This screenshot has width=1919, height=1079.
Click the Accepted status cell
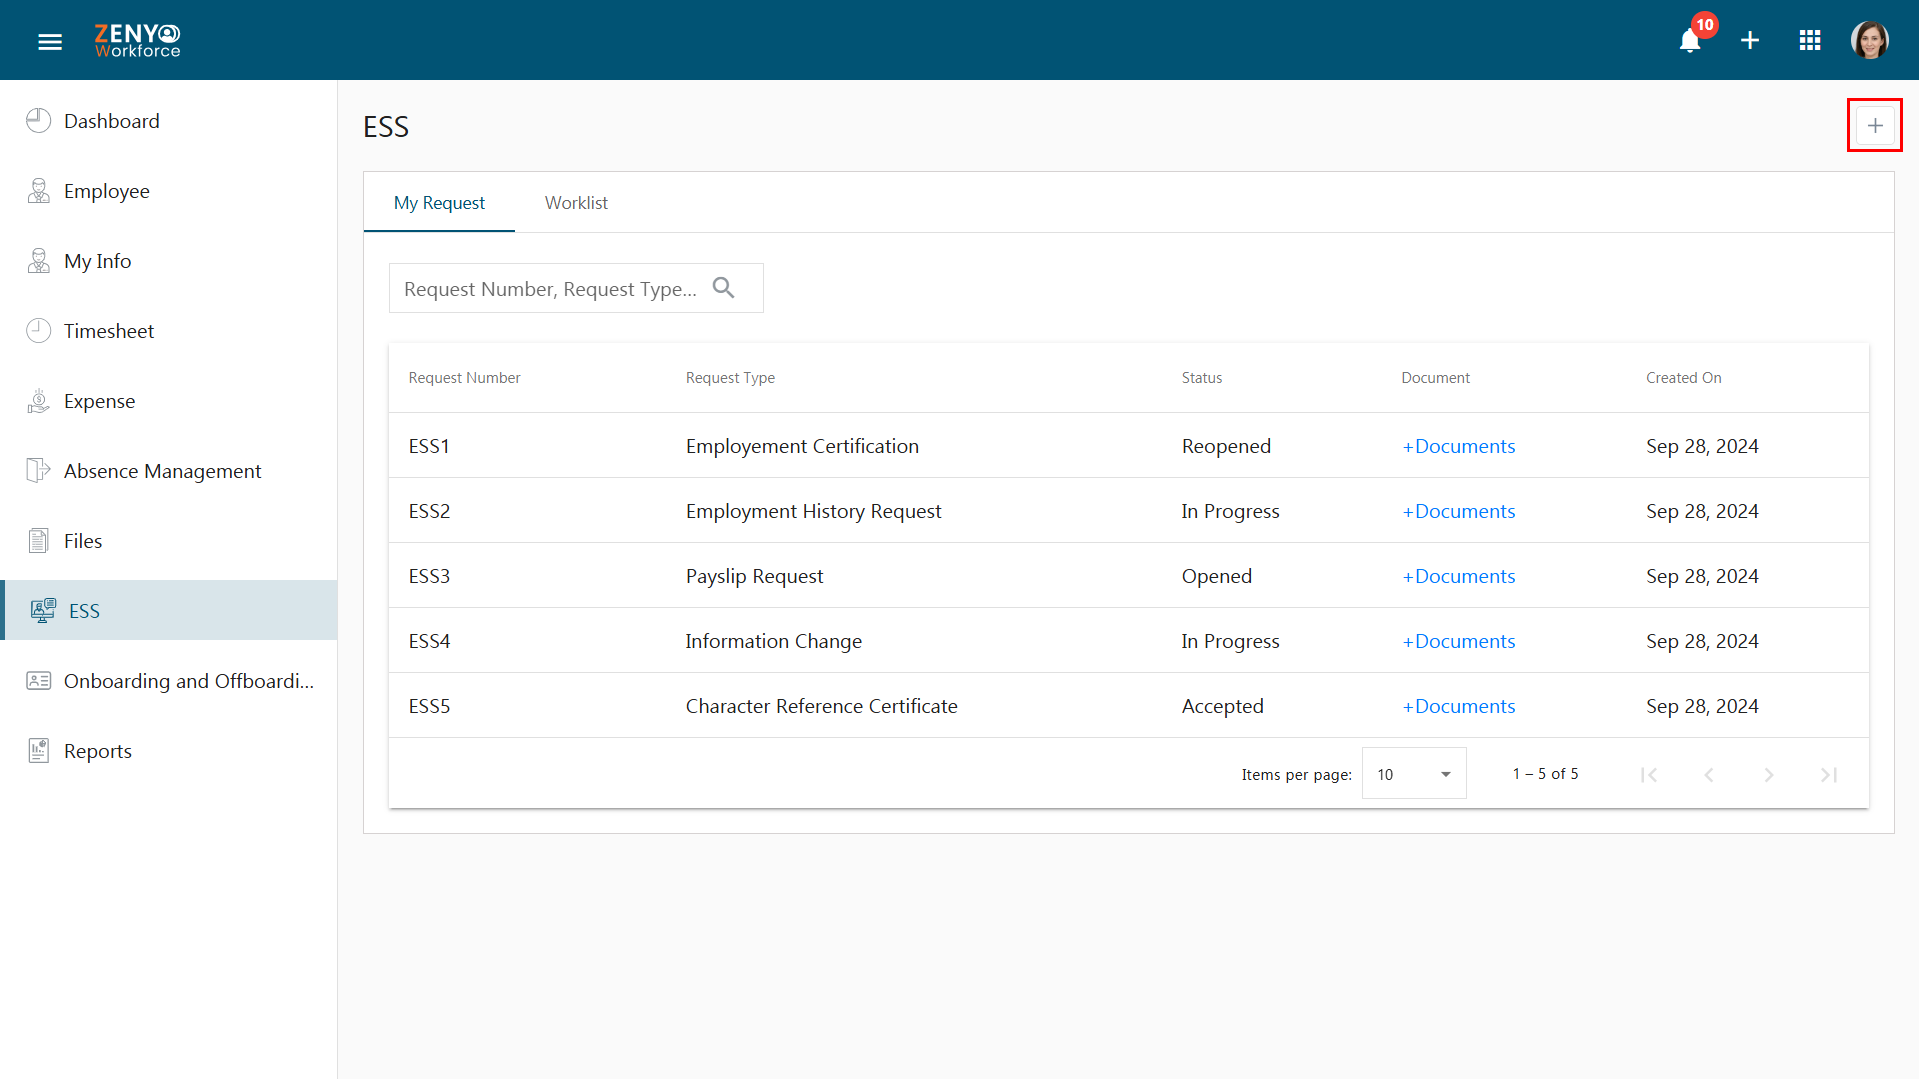pos(1222,706)
